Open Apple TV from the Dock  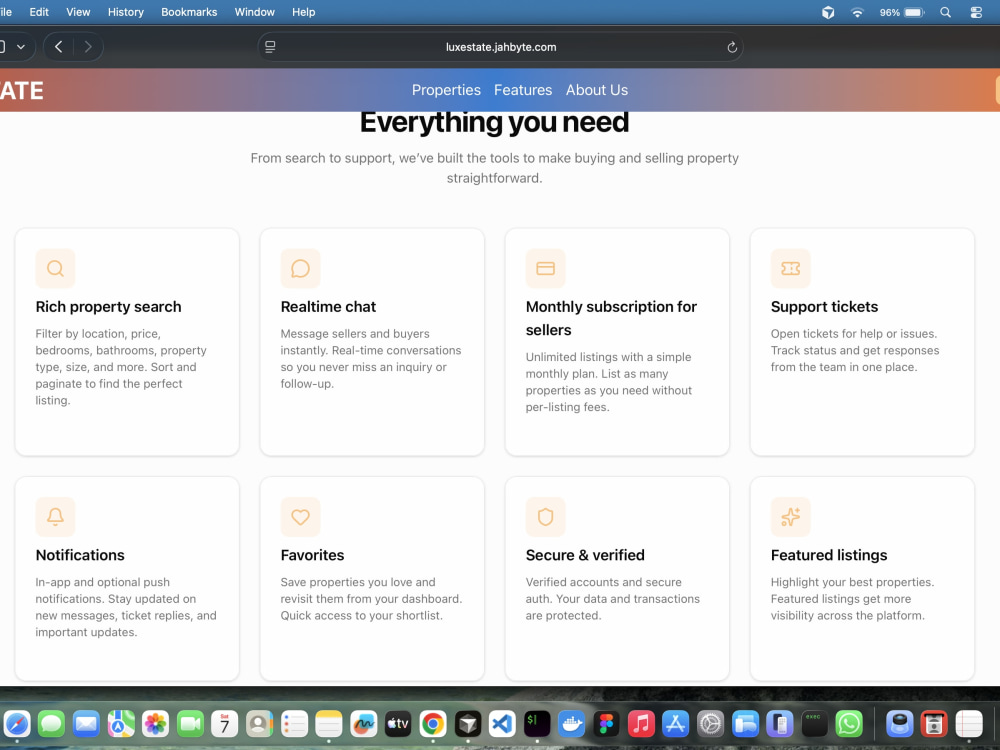tap(398, 724)
